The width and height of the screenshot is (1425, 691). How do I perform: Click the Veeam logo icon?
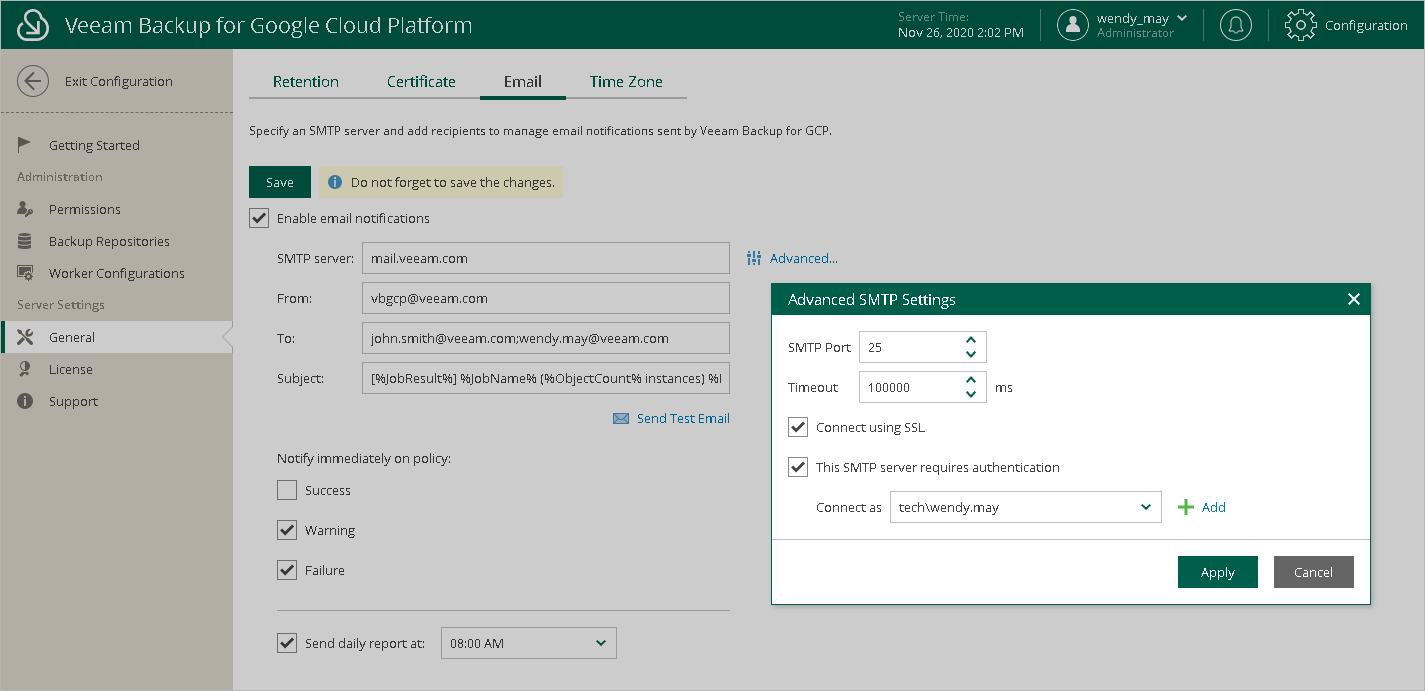point(33,25)
